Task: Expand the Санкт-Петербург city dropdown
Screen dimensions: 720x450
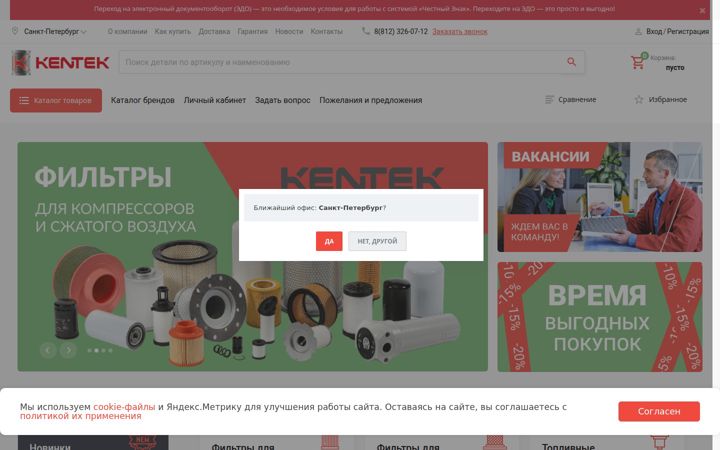Action: click(55, 32)
